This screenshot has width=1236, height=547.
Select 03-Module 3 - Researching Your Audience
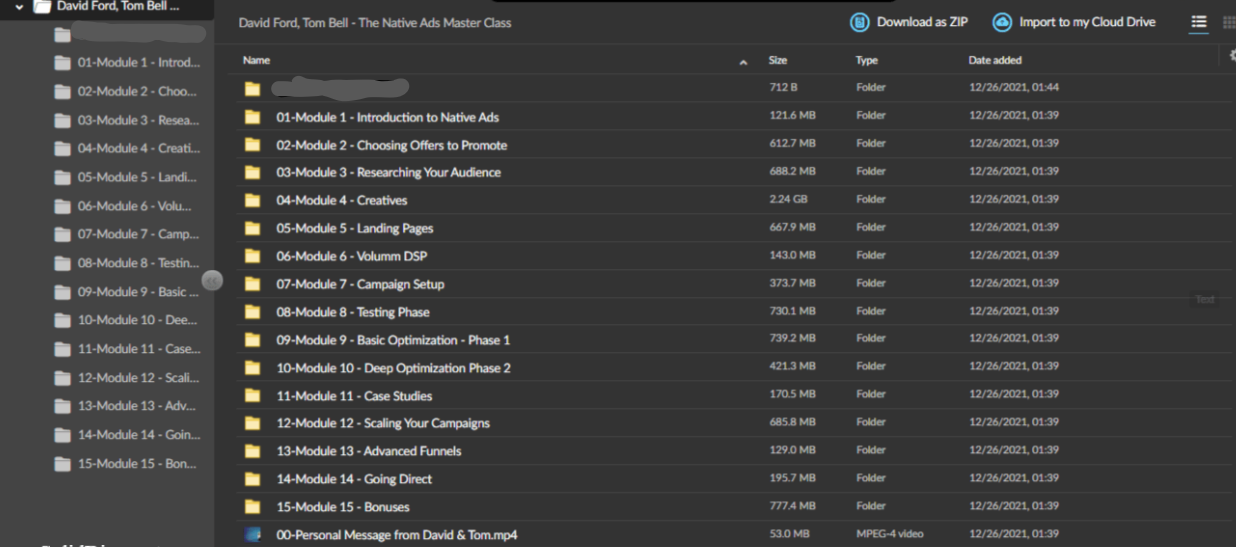click(x=388, y=173)
